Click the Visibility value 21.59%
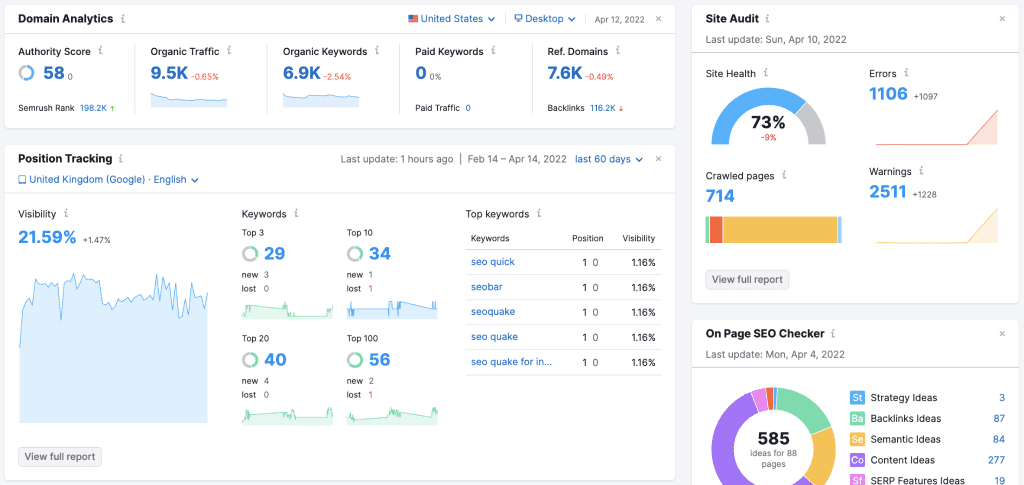1024x485 pixels. [48, 237]
